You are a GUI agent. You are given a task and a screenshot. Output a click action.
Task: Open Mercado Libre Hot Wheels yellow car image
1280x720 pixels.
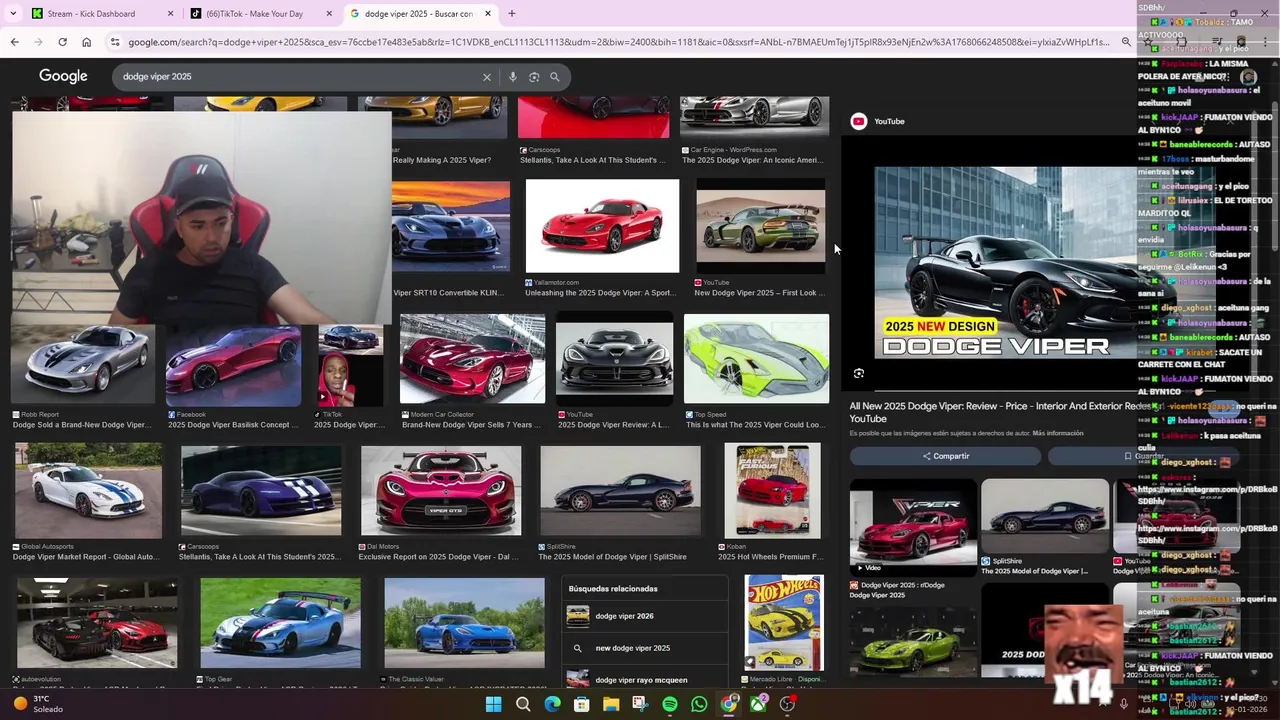click(784, 622)
